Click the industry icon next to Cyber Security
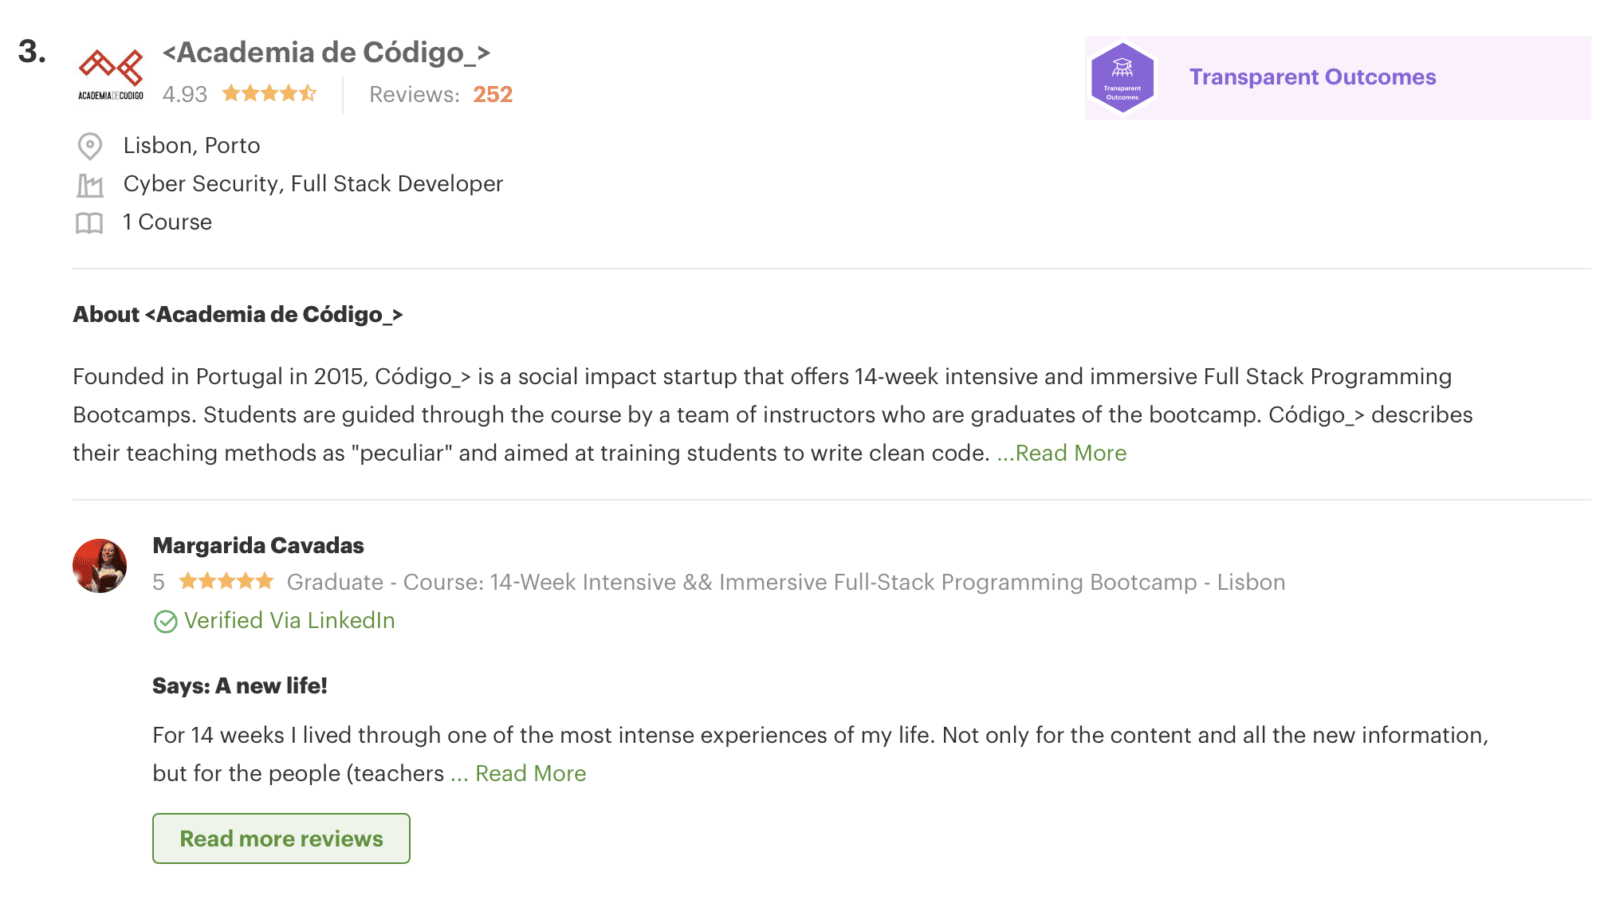Viewport: 1600px width, 907px height. point(89,184)
